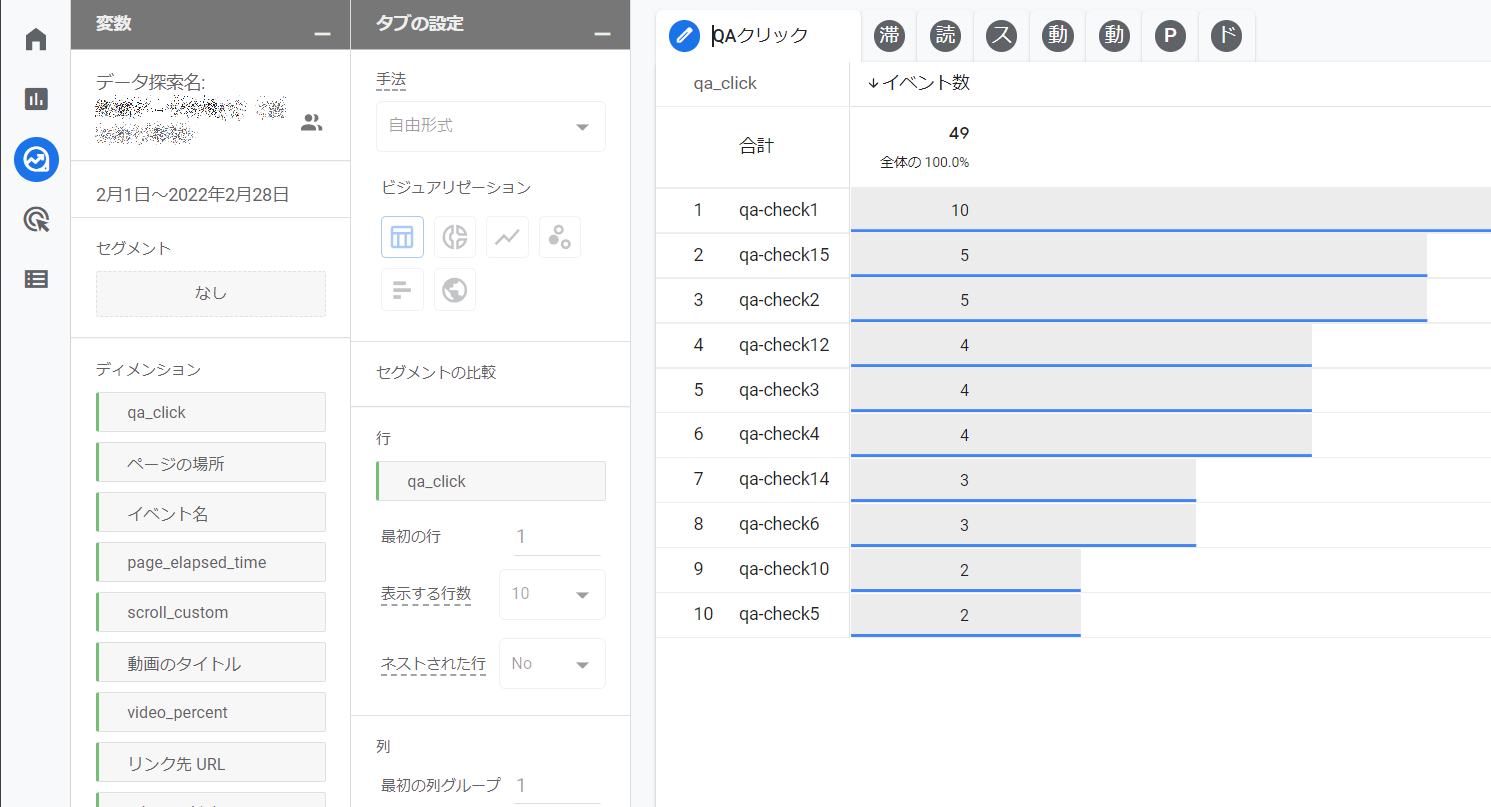
Task: Open 表示する行数 dropdown
Action: click(552, 594)
